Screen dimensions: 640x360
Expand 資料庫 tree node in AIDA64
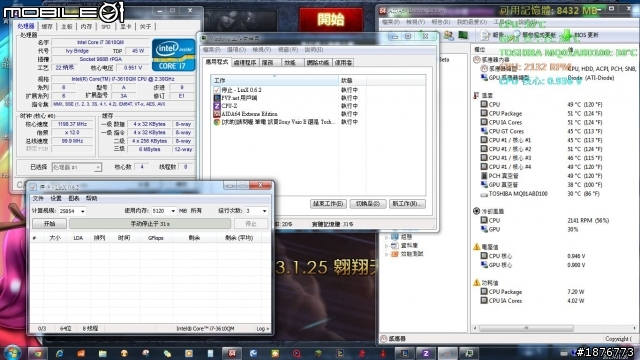387,245
